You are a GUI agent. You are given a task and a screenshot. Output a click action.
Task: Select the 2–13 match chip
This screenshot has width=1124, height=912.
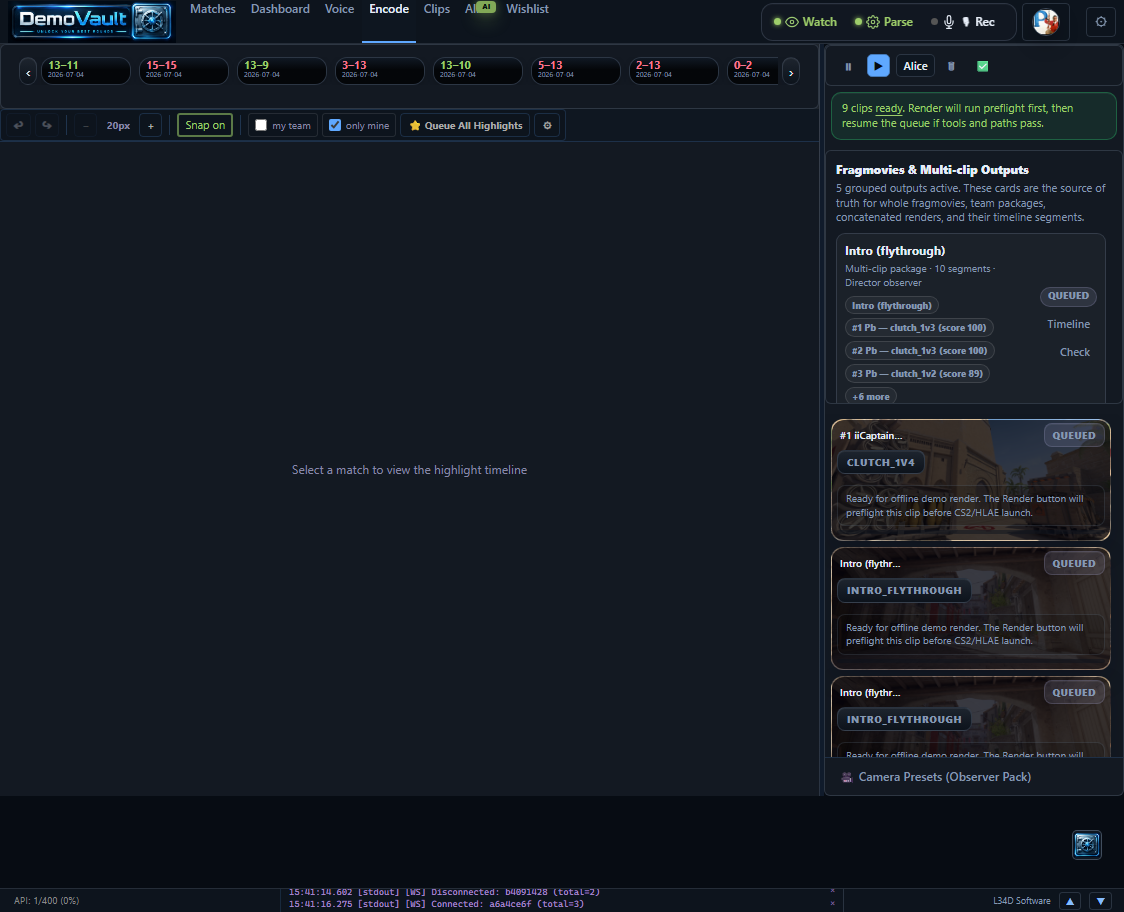click(674, 71)
